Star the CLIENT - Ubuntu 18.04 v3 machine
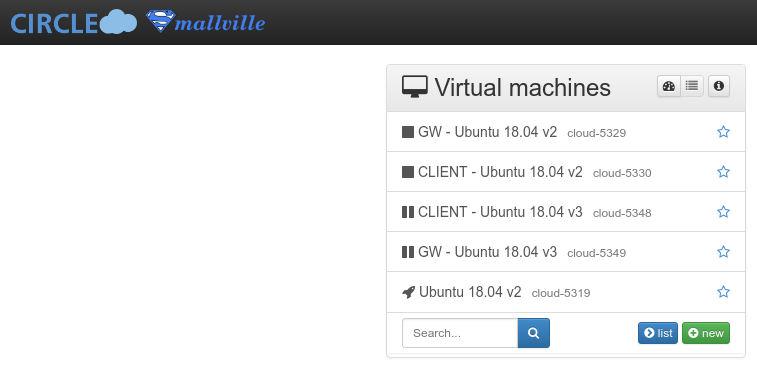The height and width of the screenshot is (369, 757). [x=723, y=212]
